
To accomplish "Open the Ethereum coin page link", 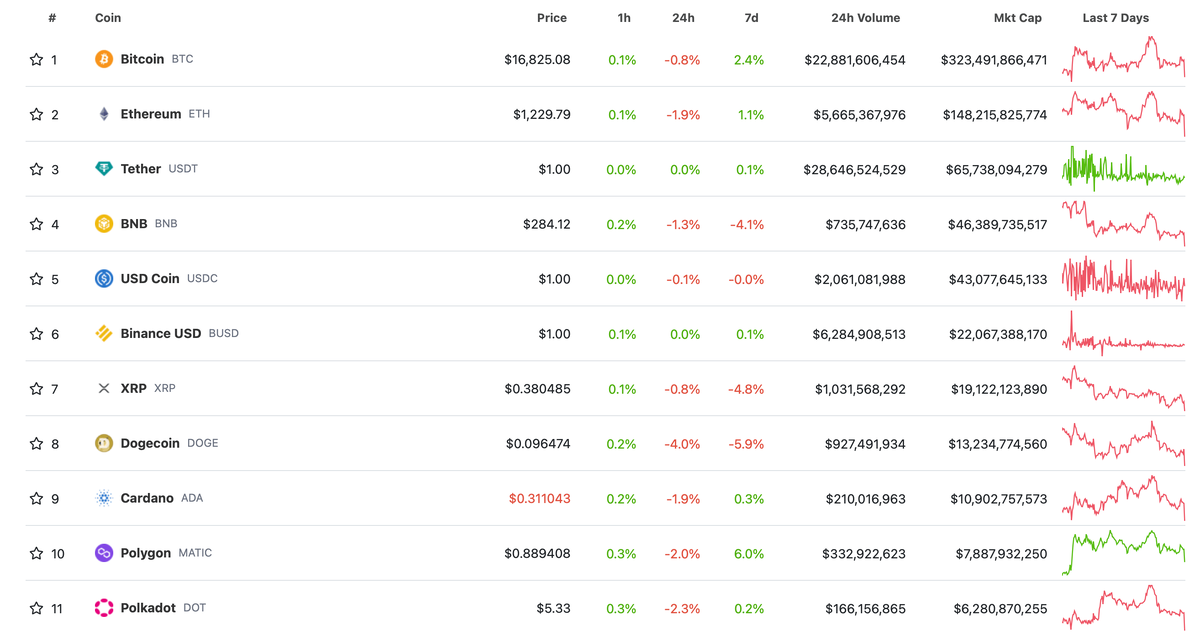I will (x=151, y=114).
